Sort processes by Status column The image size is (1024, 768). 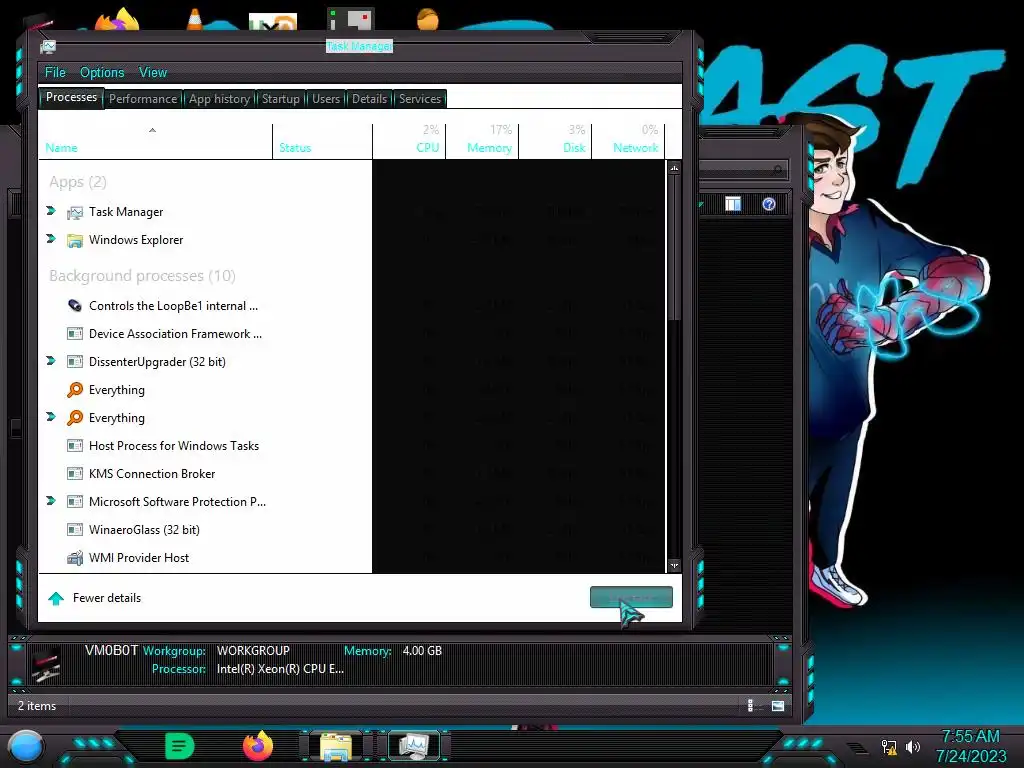click(x=323, y=141)
